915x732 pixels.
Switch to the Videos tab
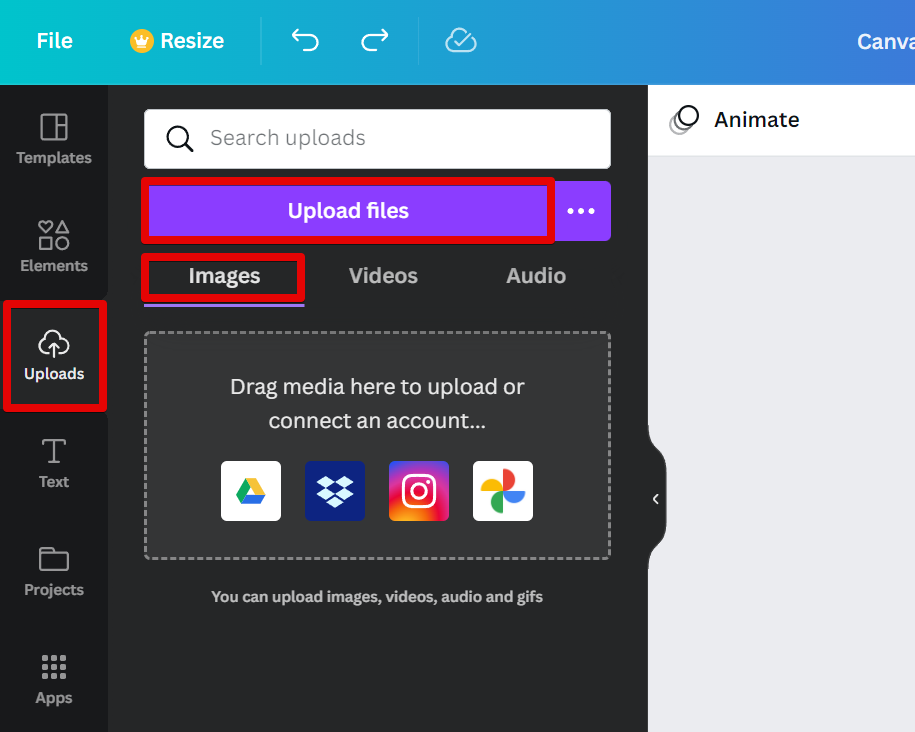[383, 276]
